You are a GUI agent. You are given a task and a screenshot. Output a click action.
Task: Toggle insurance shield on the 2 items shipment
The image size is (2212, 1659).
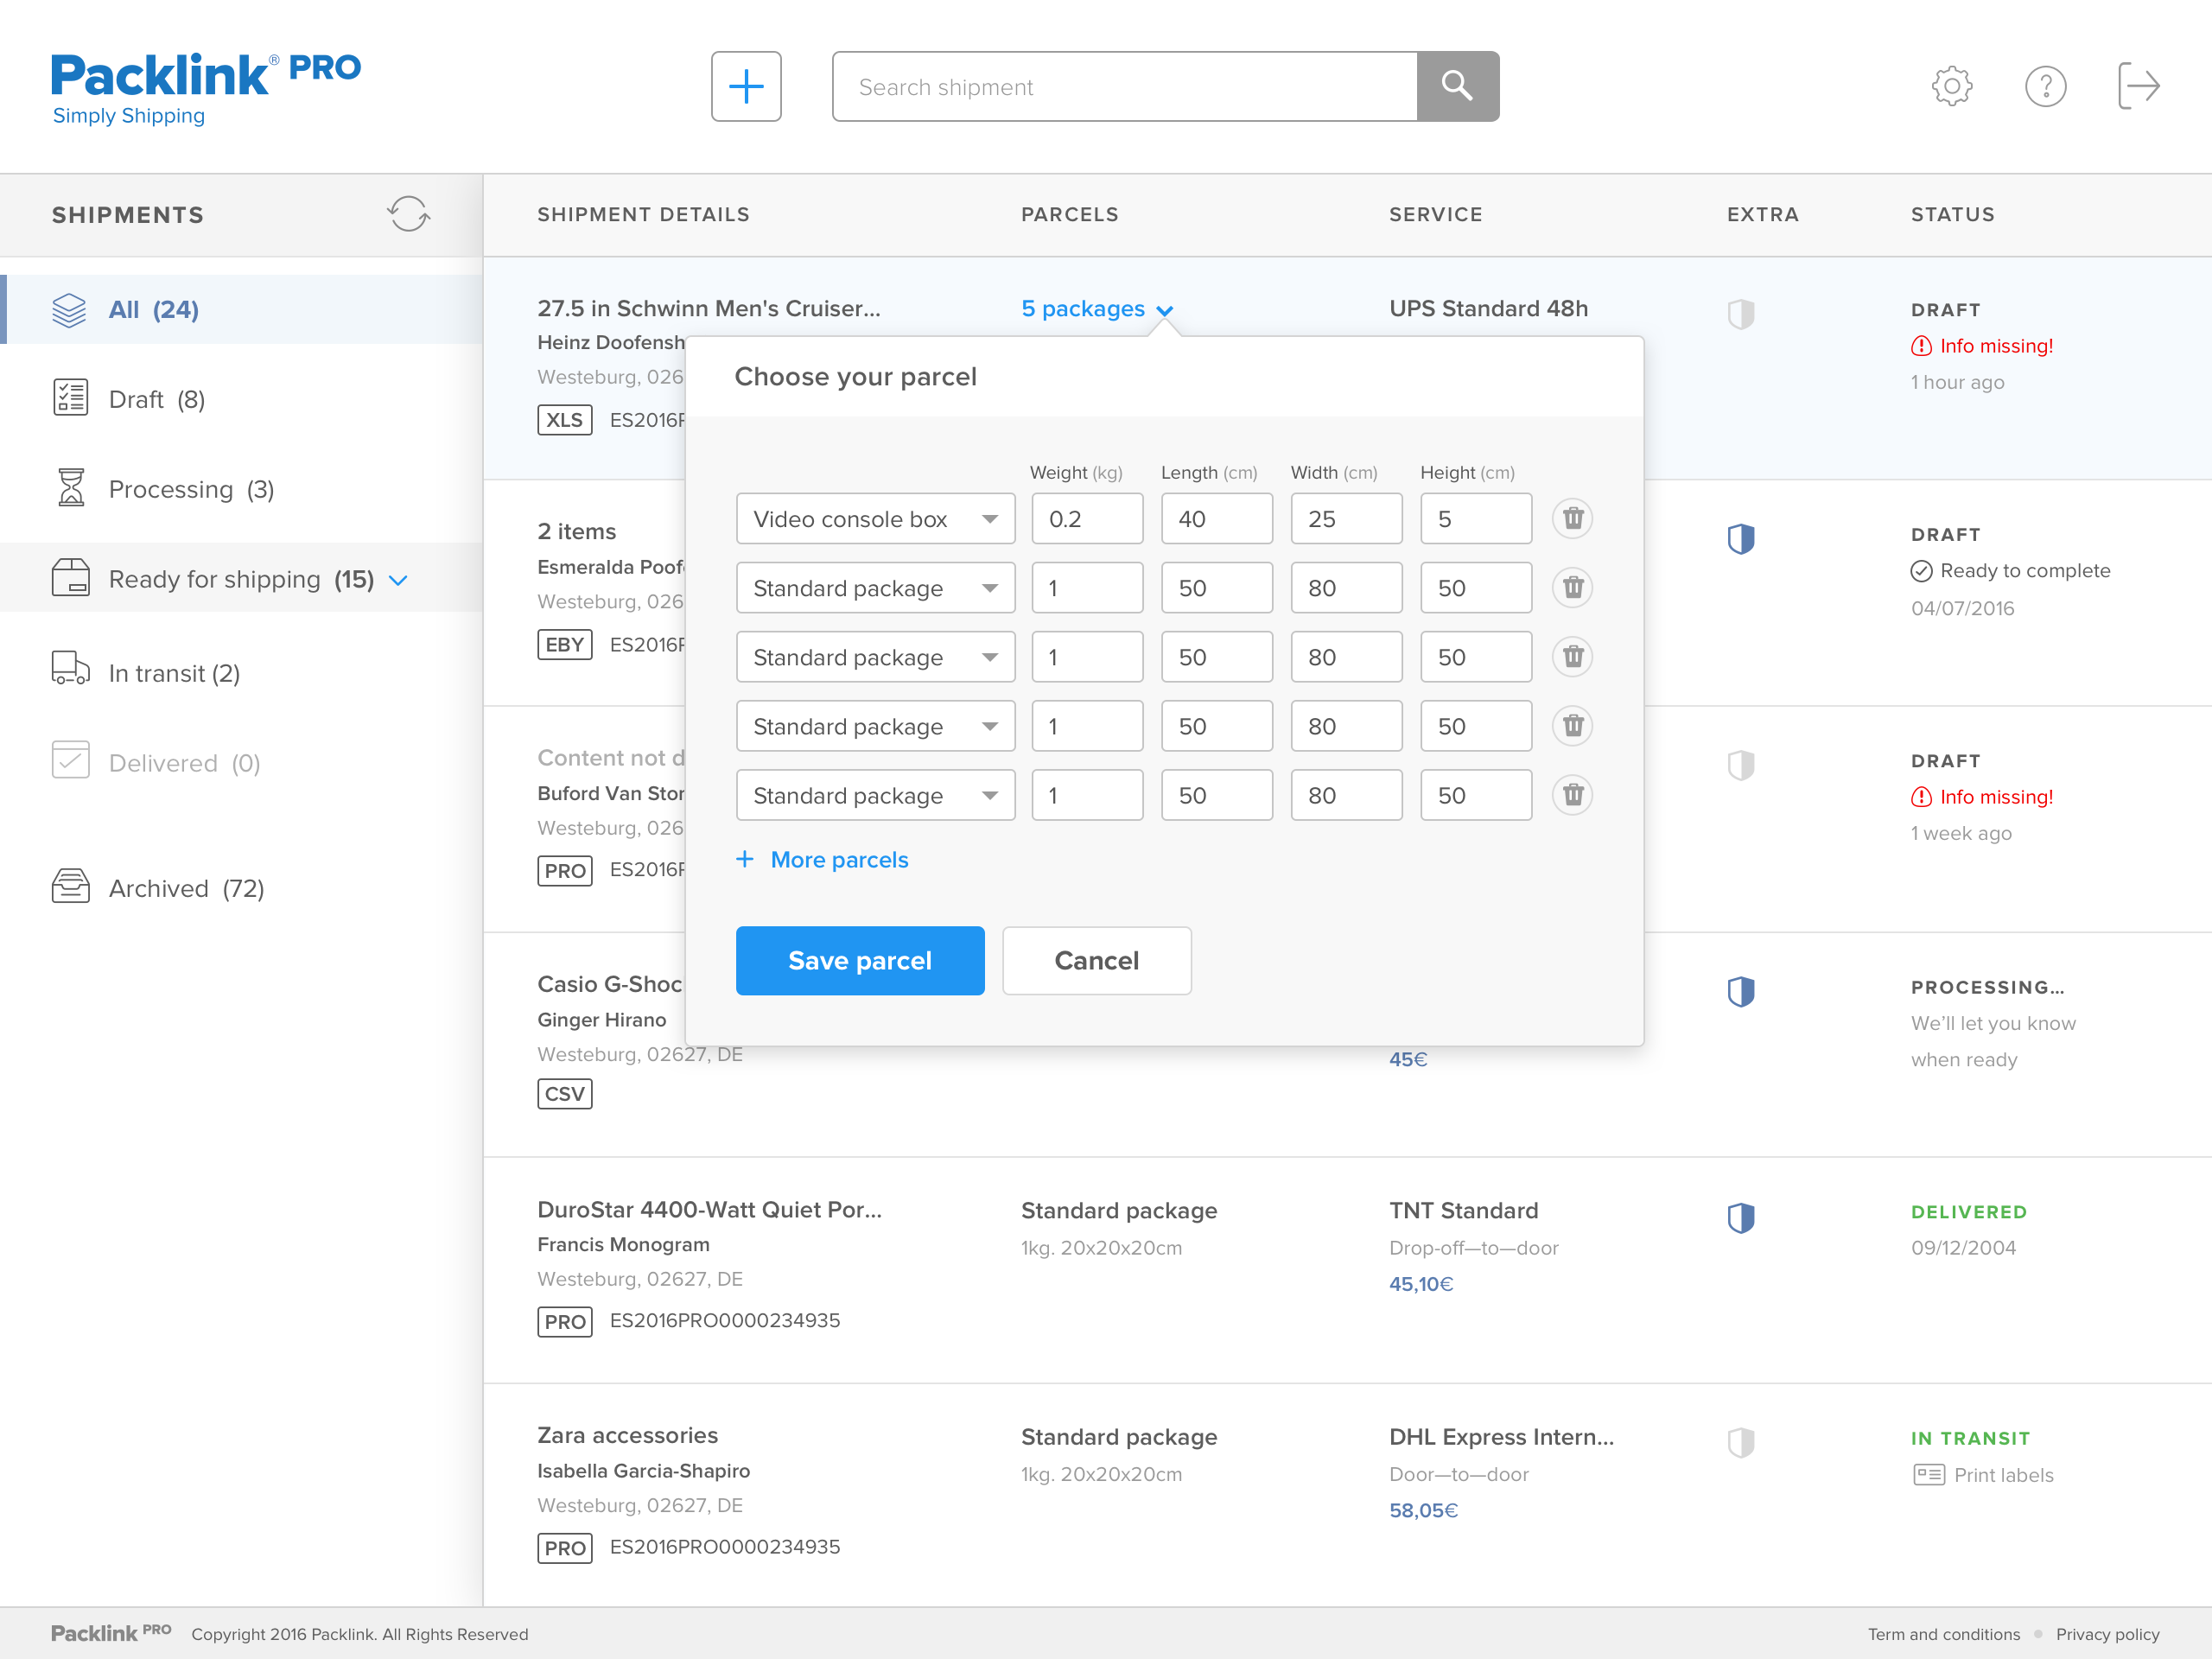click(1740, 539)
